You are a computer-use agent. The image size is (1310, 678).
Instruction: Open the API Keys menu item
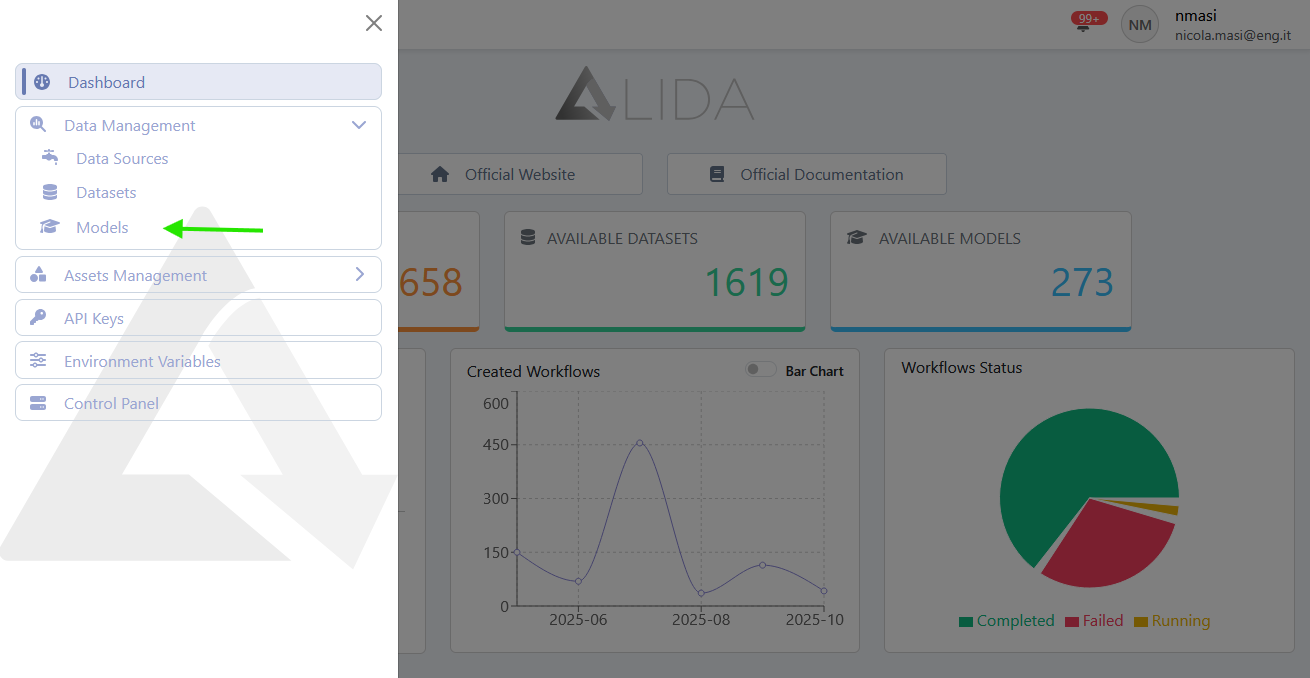click(x=198, y=318)
